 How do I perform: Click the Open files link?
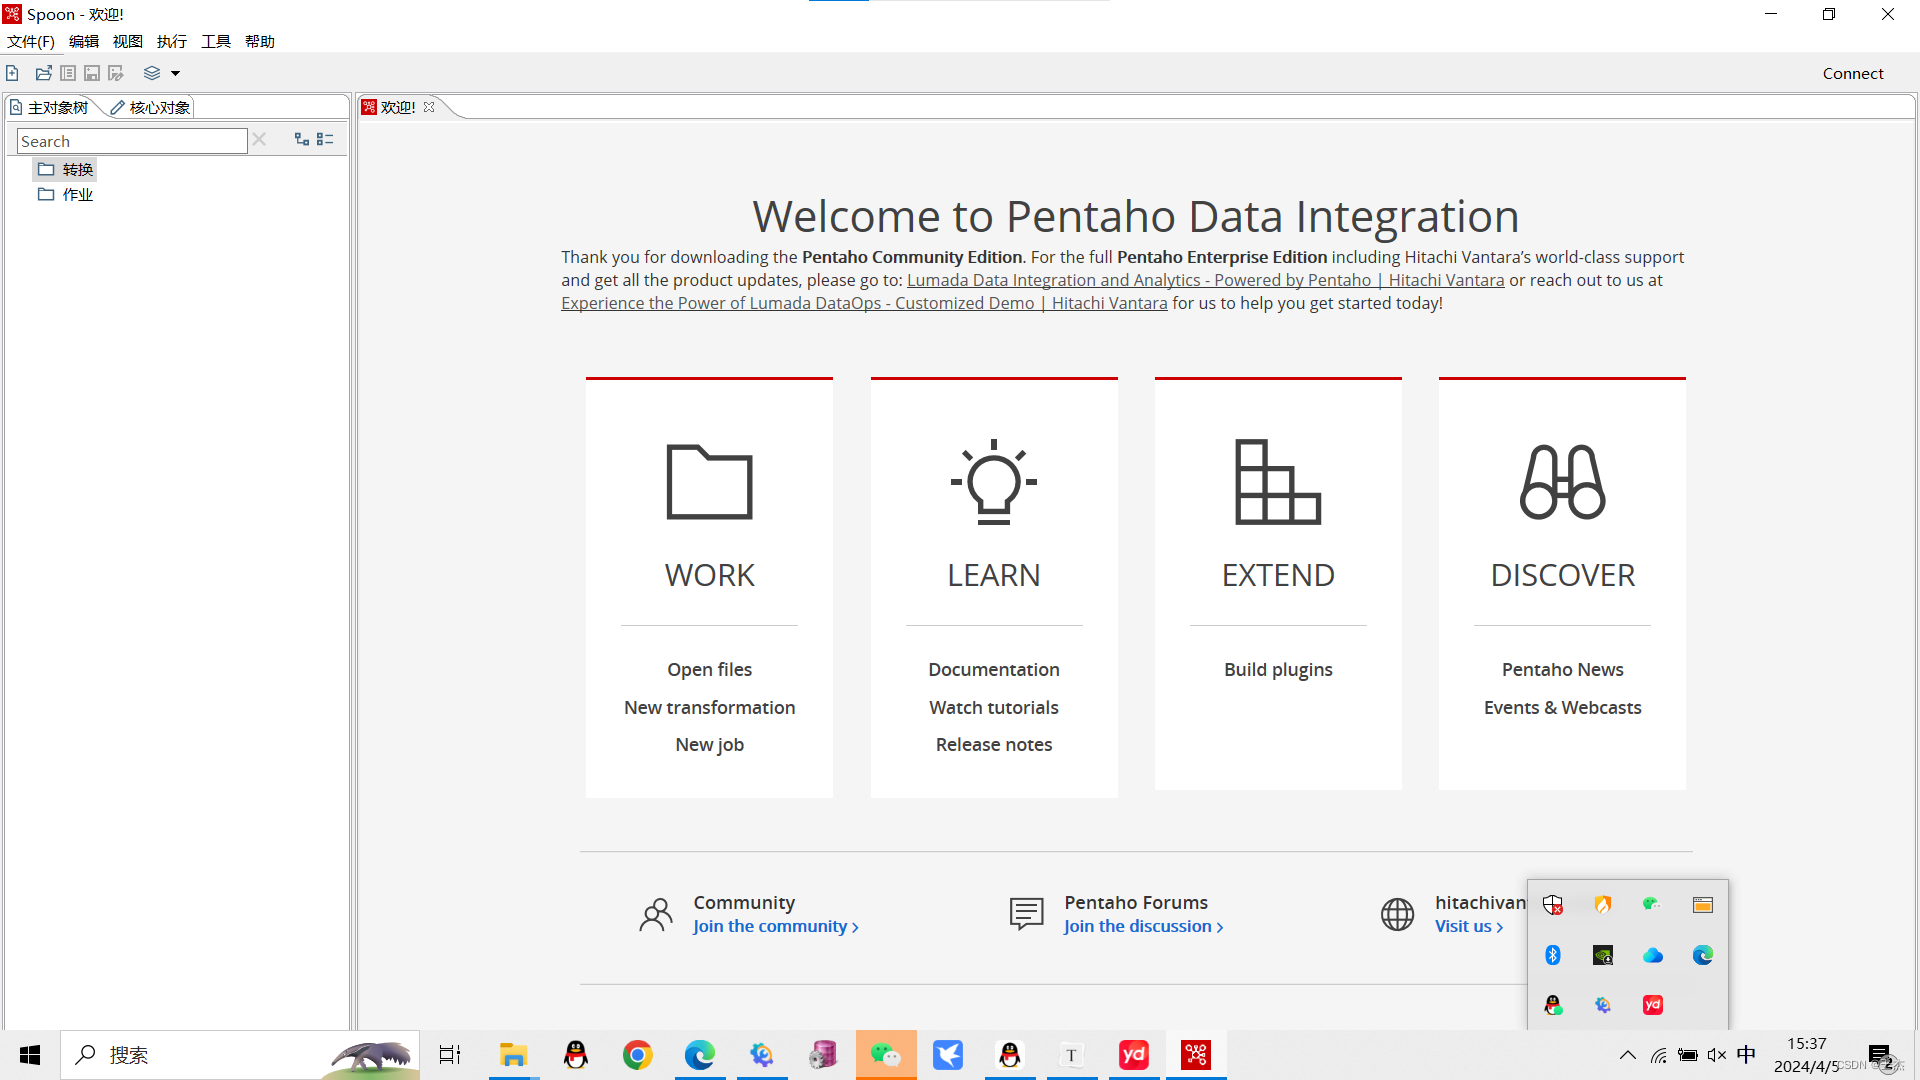tap(710, 669)
